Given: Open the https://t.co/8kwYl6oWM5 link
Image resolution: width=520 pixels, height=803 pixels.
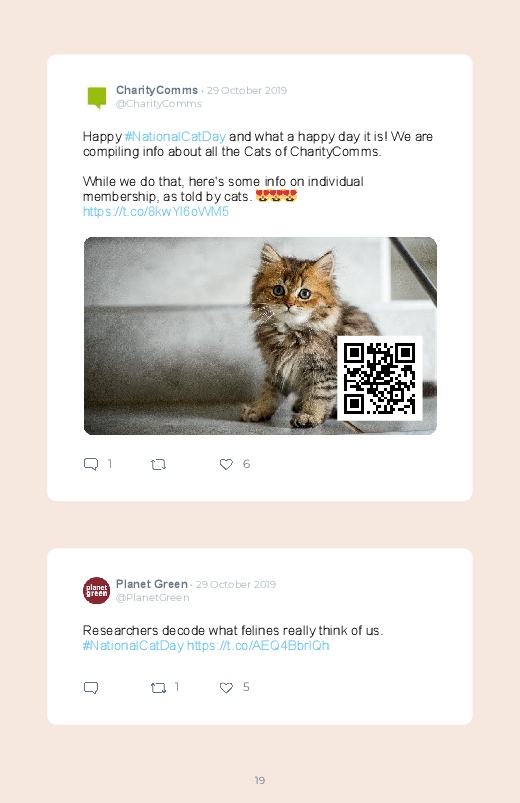Looking at the screenshot, I should [x=156, y=212].
